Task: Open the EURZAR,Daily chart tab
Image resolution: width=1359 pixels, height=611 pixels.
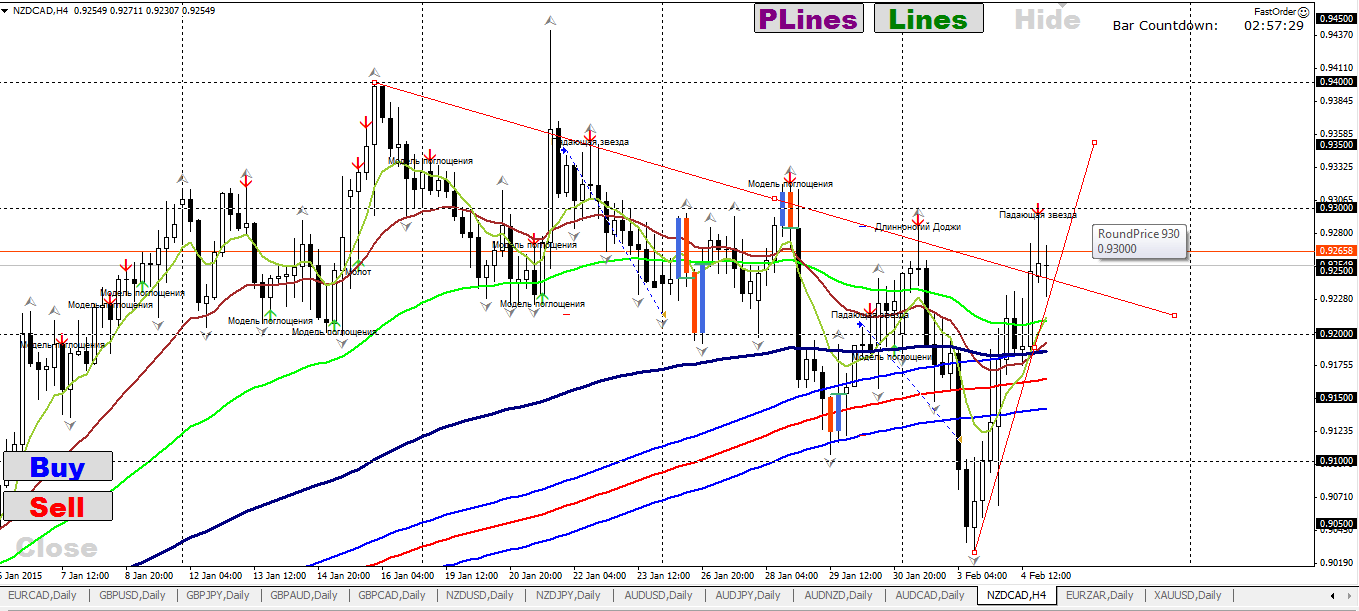Action: pyautogui.click(x=1099, y=595)
